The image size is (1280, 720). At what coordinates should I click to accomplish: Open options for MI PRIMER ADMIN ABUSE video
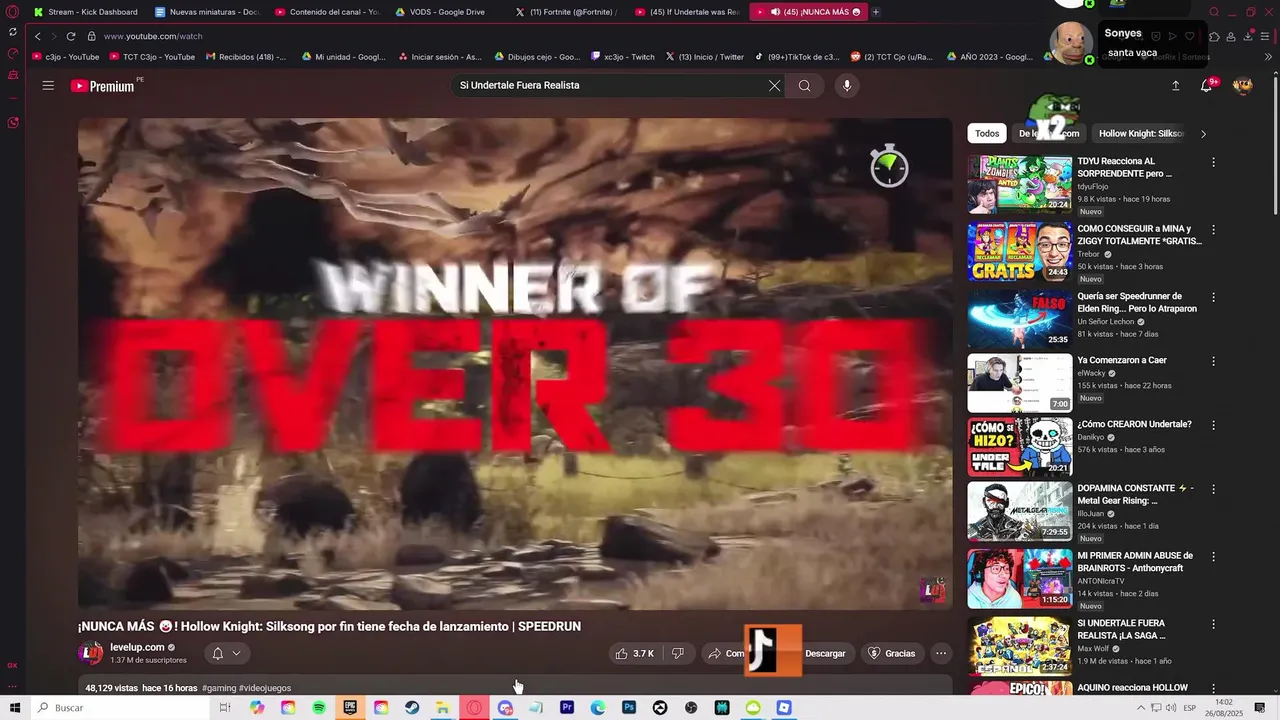point(1214,556)
